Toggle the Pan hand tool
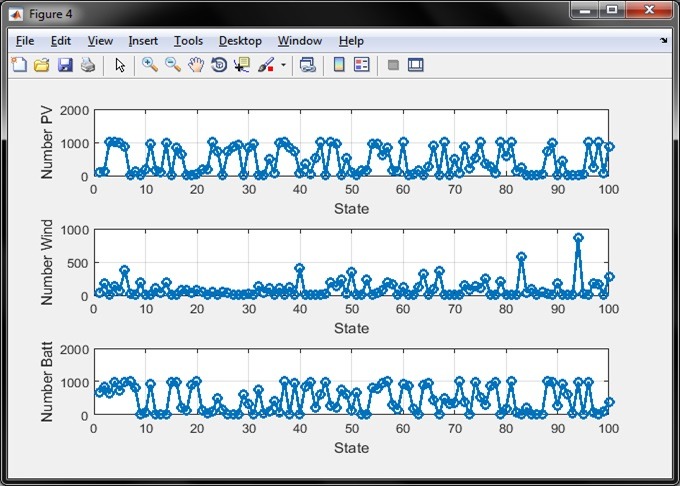Viewport: 680px width, 486px height. [196, 65]
